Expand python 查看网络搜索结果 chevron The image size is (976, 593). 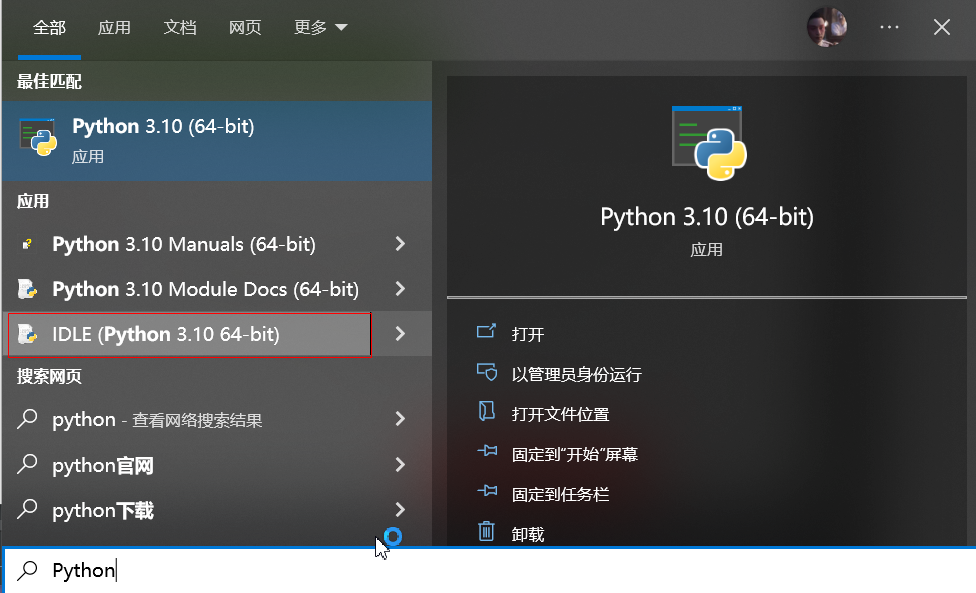(x=400, y=419)
